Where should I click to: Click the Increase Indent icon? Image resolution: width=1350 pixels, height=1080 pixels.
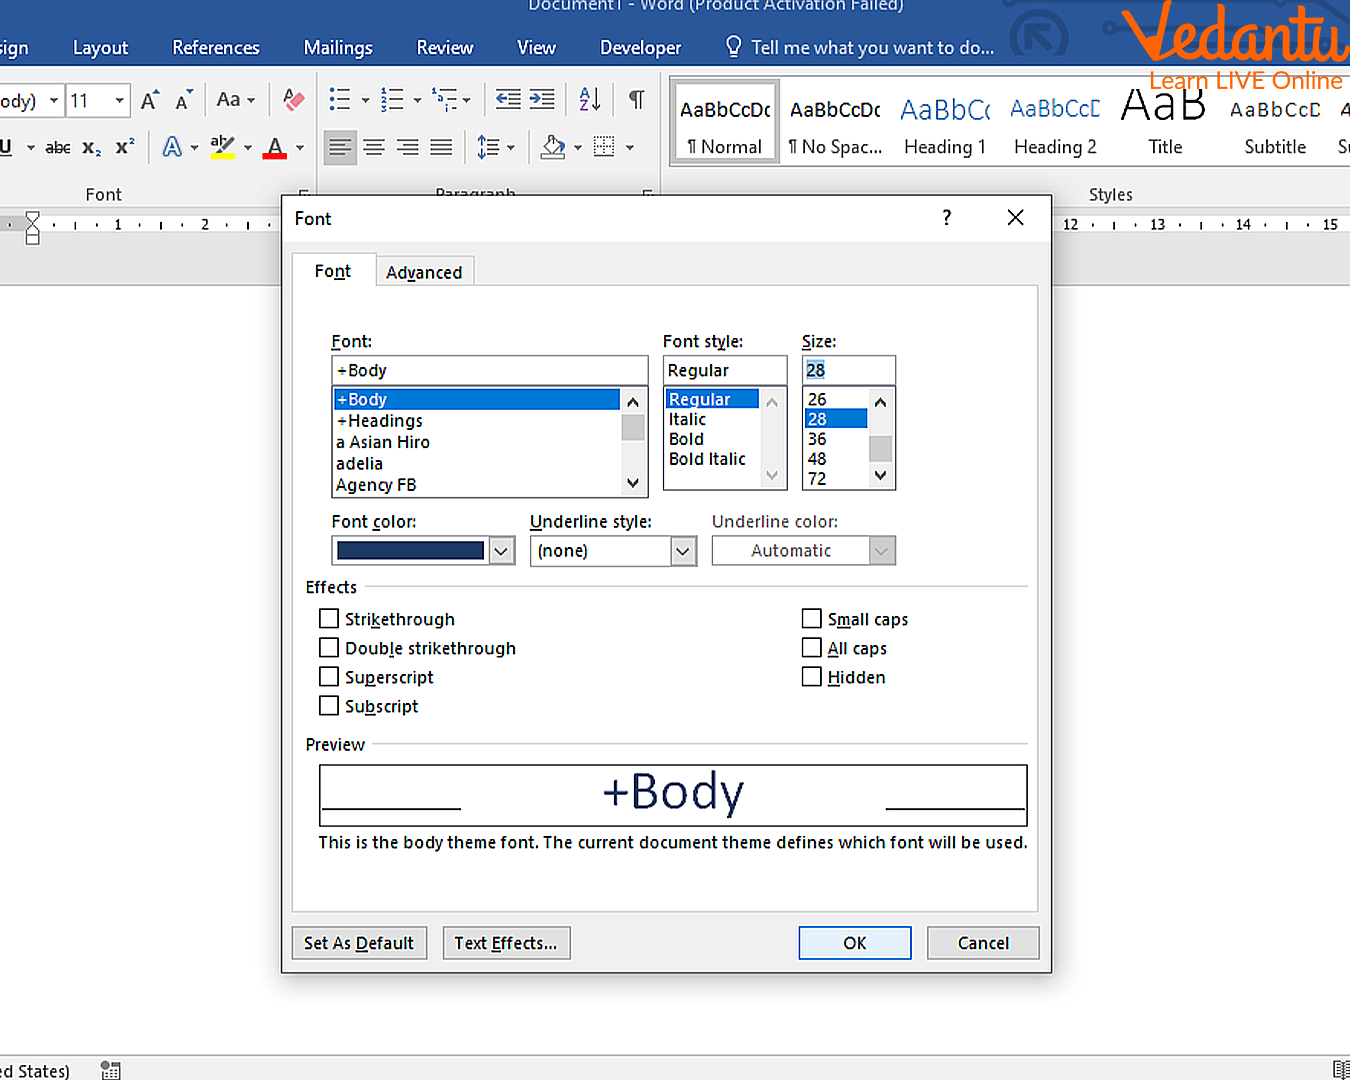542,100
